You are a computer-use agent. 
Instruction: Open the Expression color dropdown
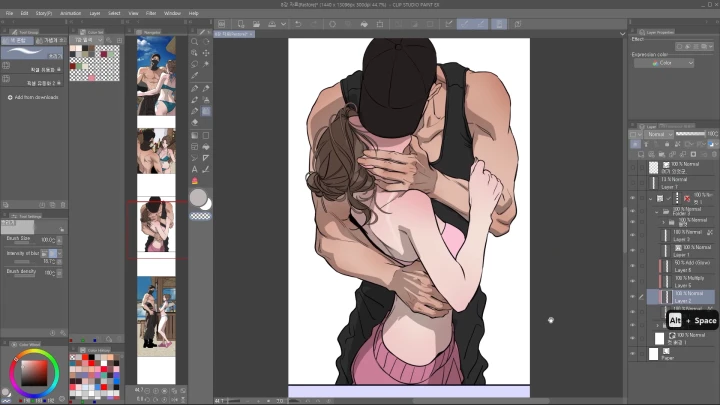[x=664, y=63]
